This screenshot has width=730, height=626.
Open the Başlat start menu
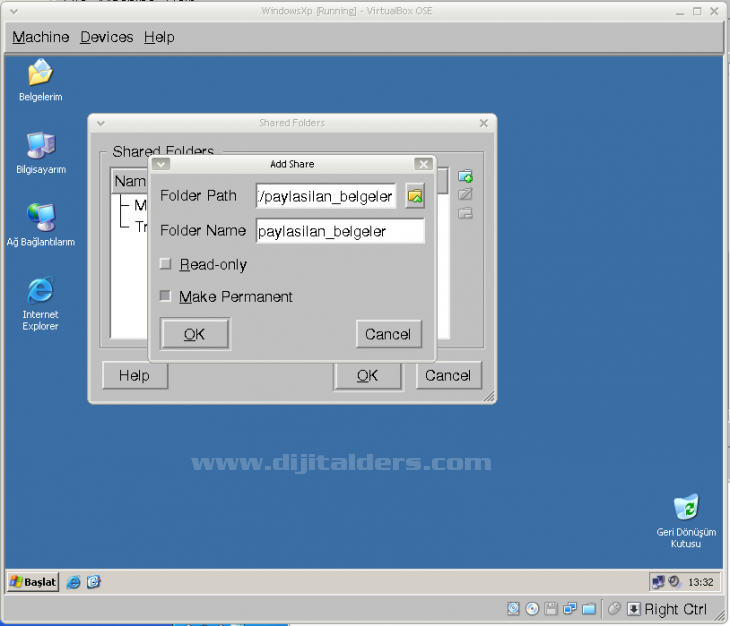(x=33, y=582)
